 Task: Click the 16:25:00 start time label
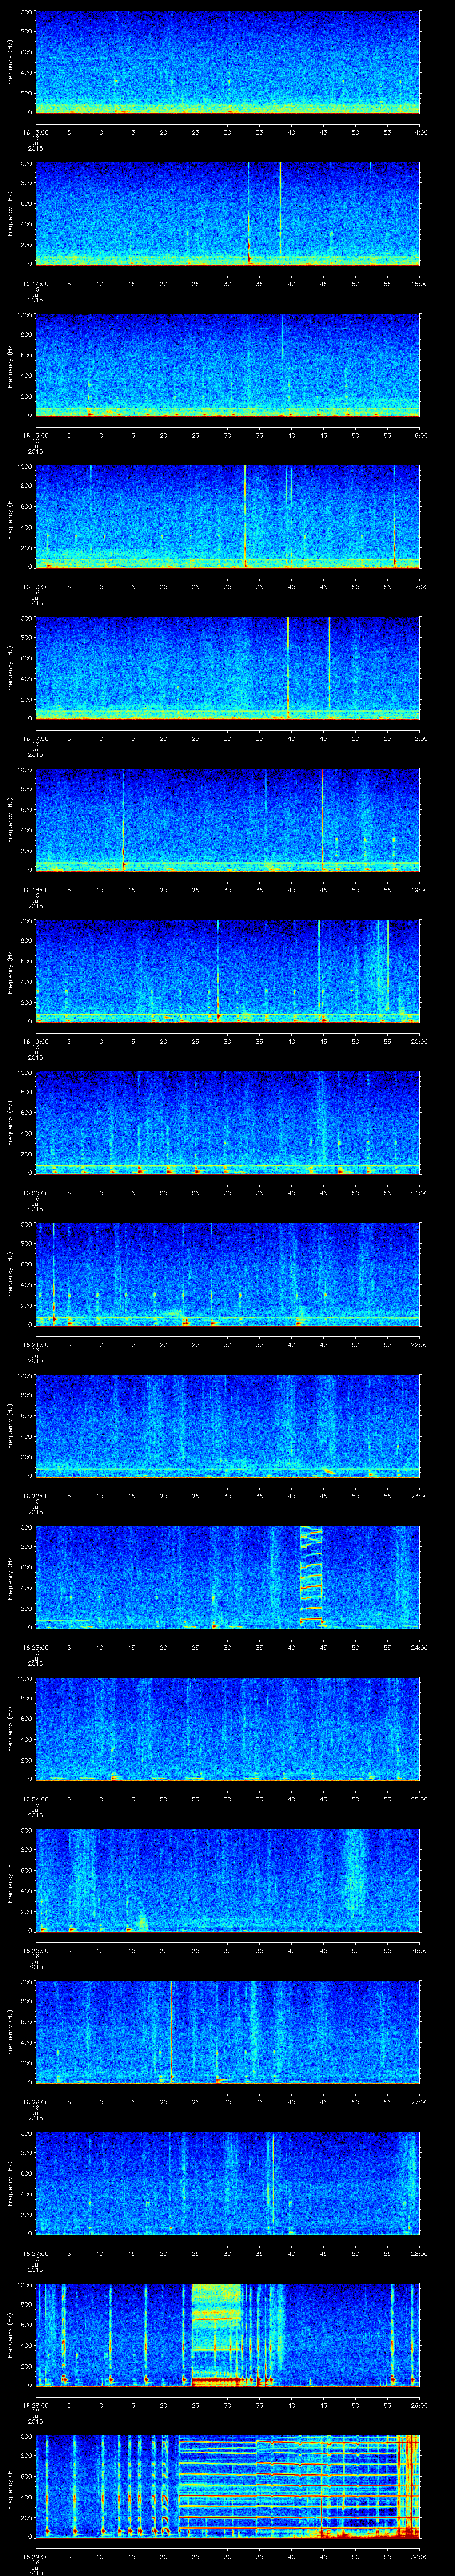pyautogui.click(x=35, y=1950)
